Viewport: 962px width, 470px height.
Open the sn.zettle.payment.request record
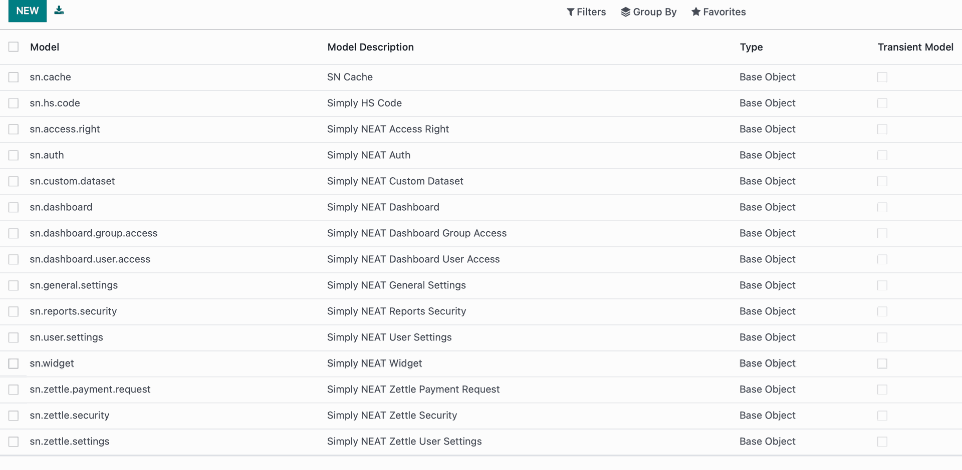(x=90, y=390)
